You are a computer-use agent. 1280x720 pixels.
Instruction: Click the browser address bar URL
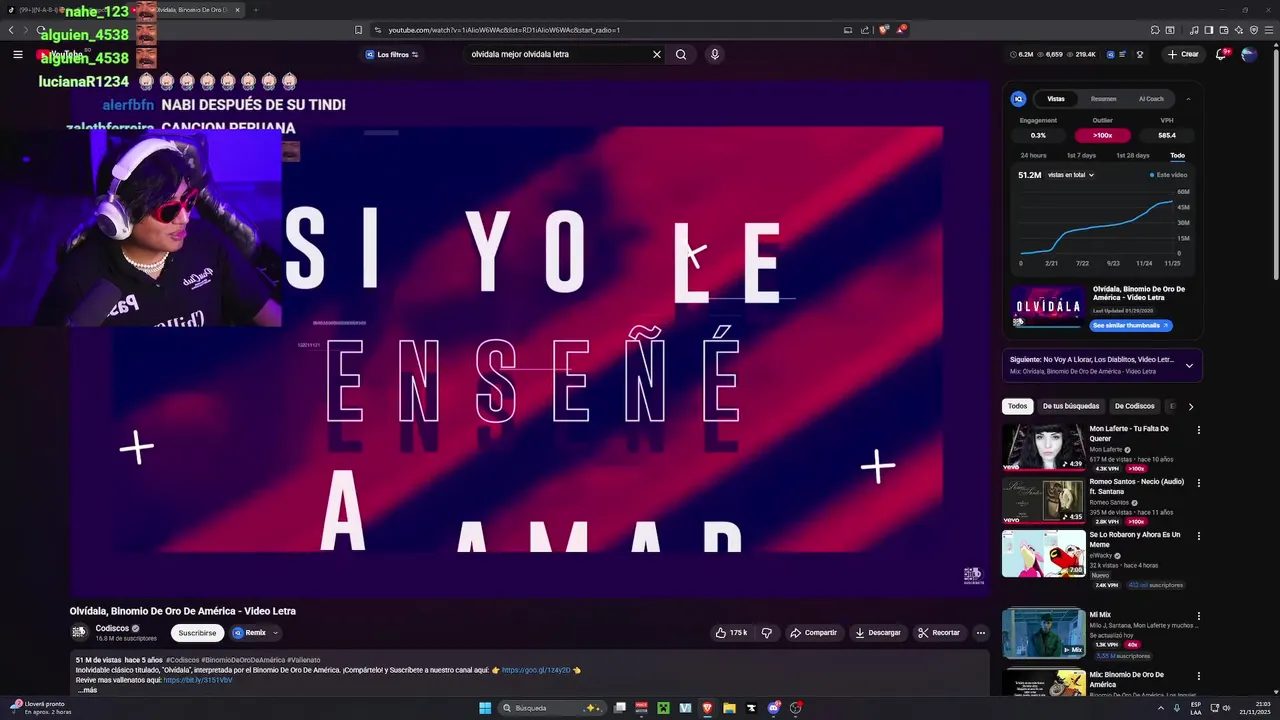(504, 30)
